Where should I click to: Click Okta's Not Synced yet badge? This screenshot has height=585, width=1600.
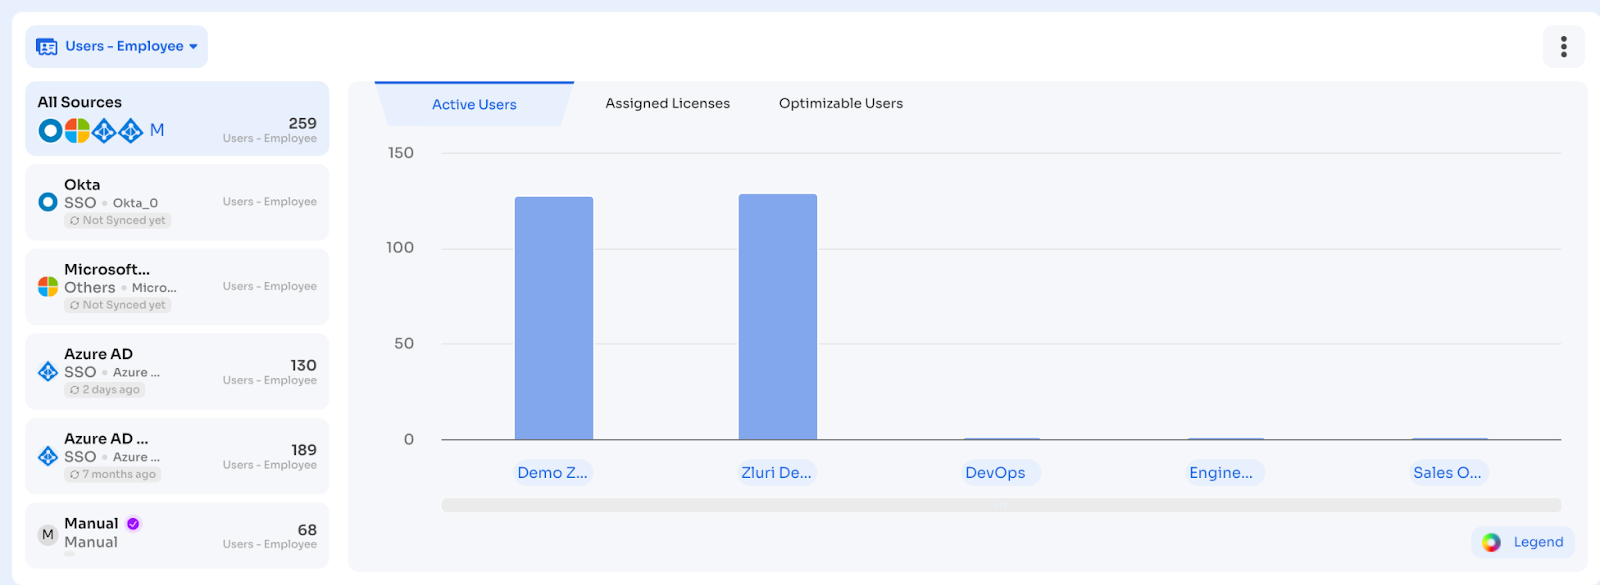[118, 221]
